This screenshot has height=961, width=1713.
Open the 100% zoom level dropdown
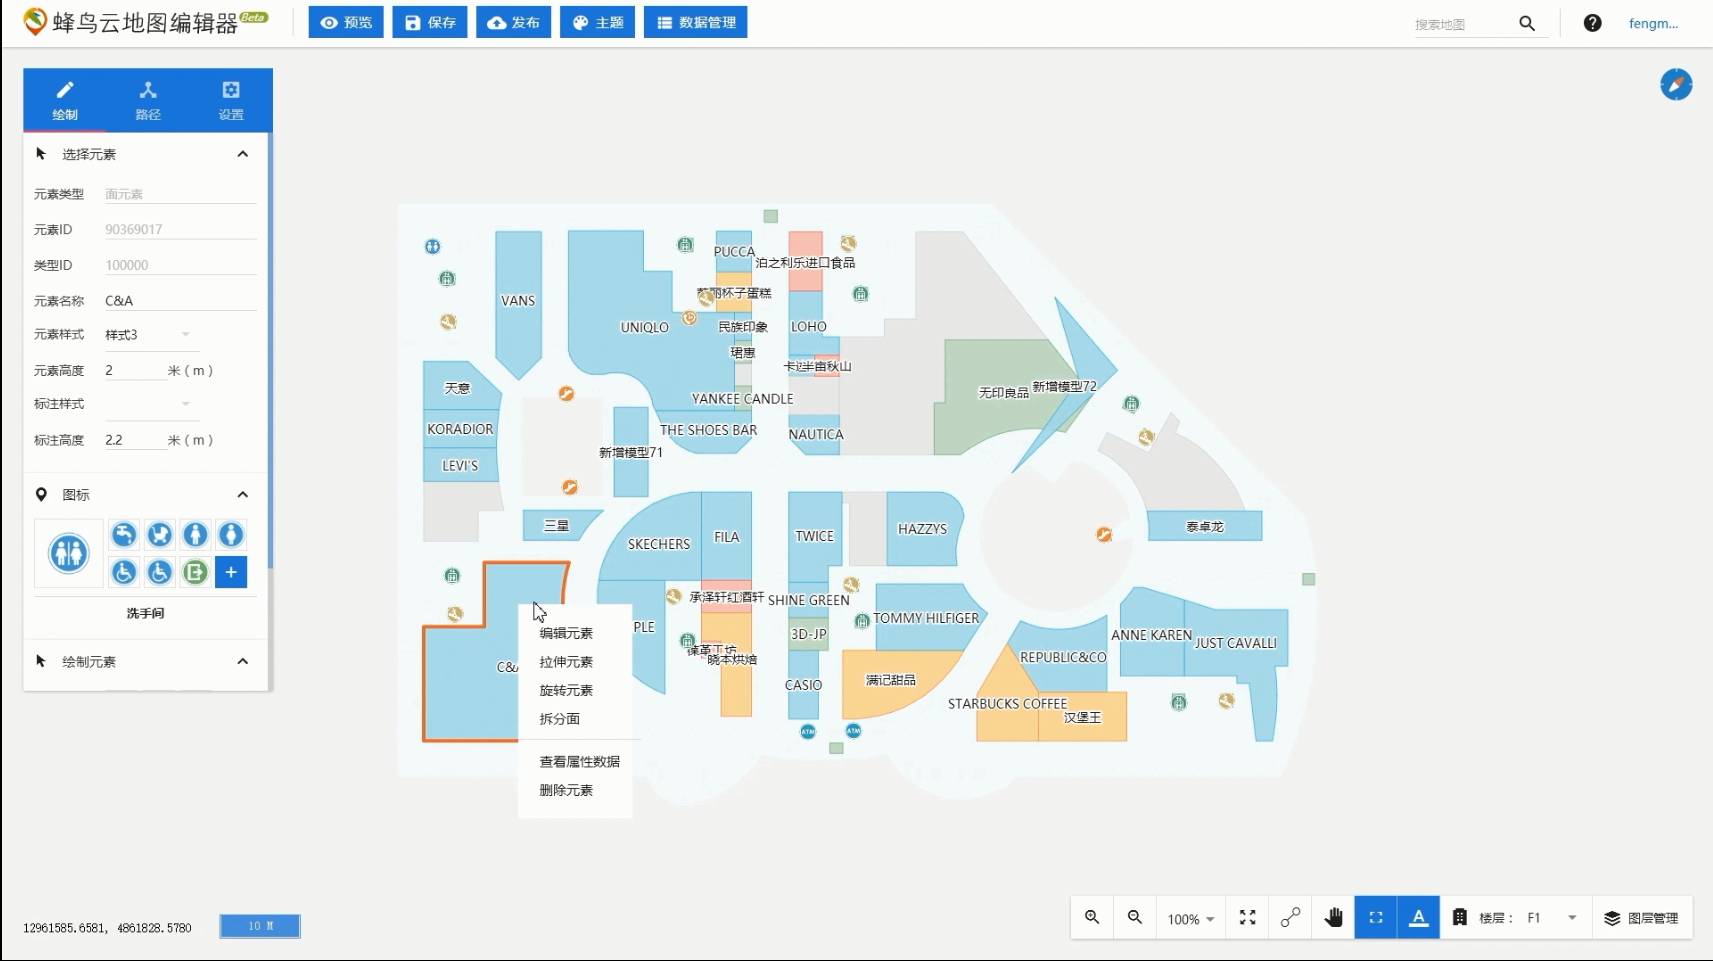point(1190,919)
